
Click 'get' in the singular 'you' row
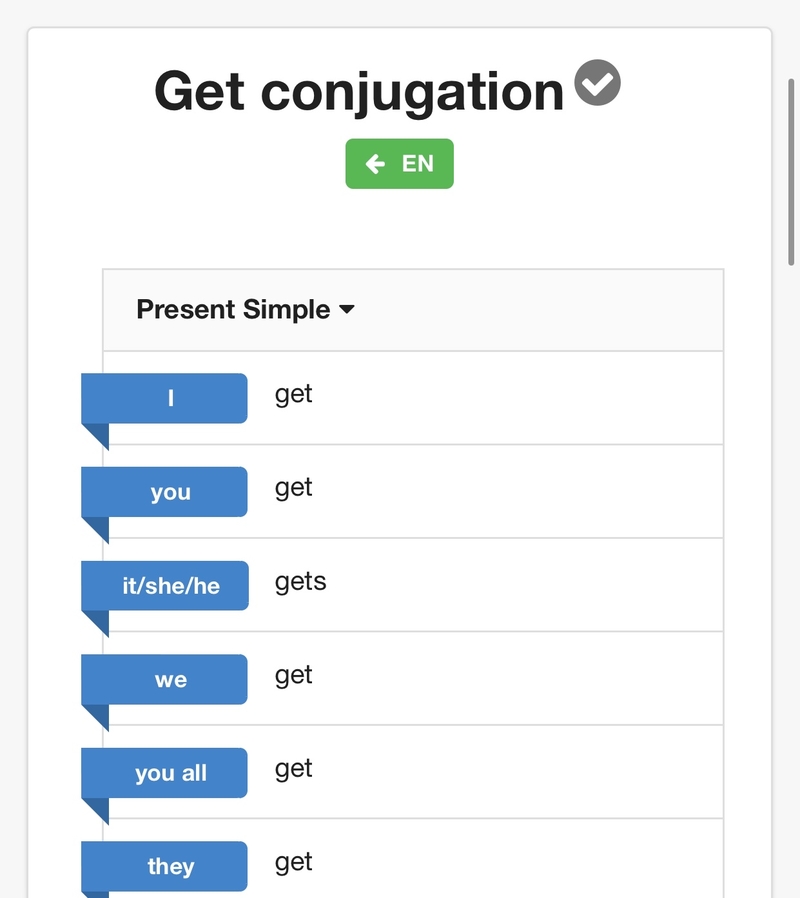tap(294, 488)
